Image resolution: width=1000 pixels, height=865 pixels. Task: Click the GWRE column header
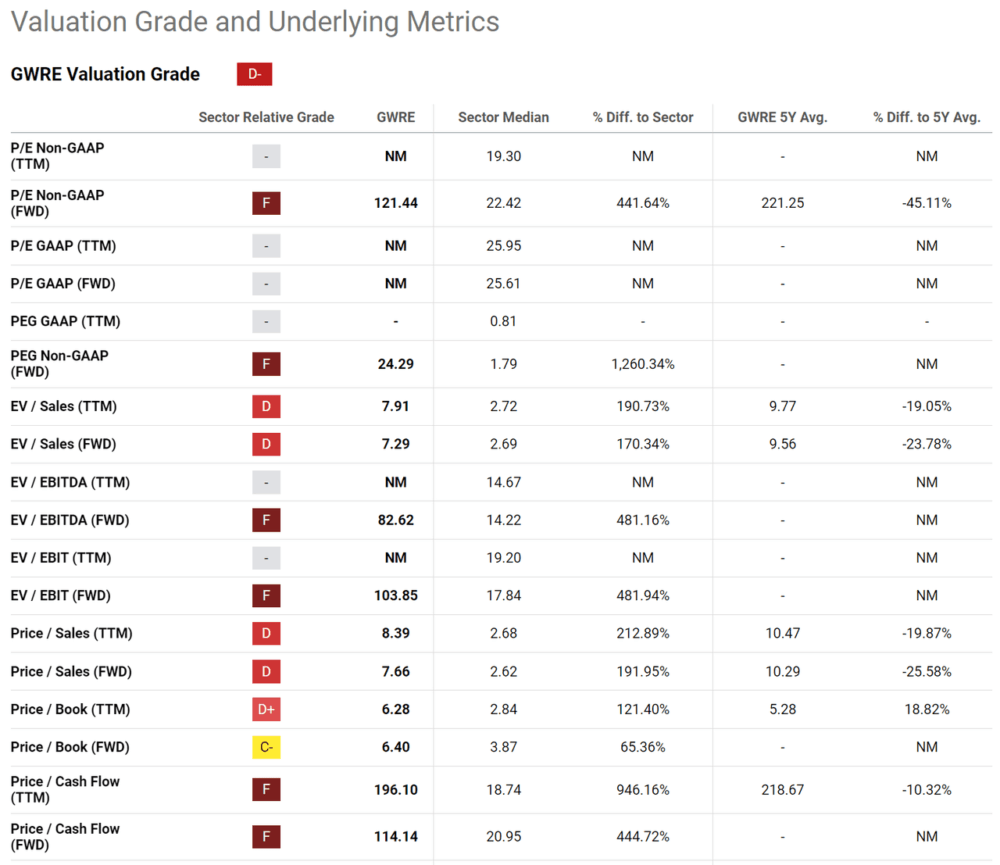tap(395, 117)
